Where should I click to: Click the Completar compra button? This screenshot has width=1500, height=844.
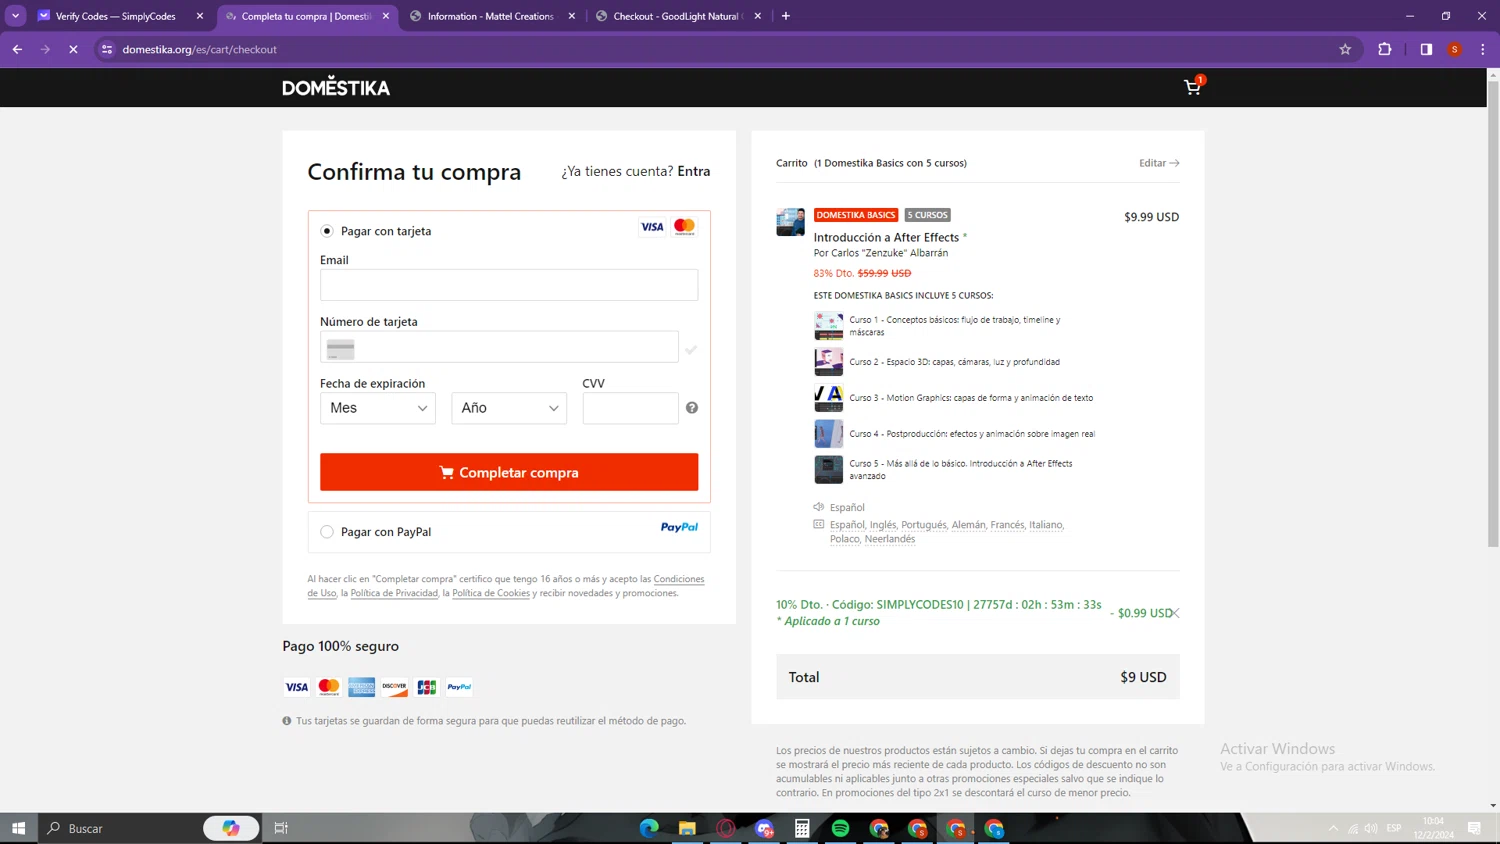509,472
